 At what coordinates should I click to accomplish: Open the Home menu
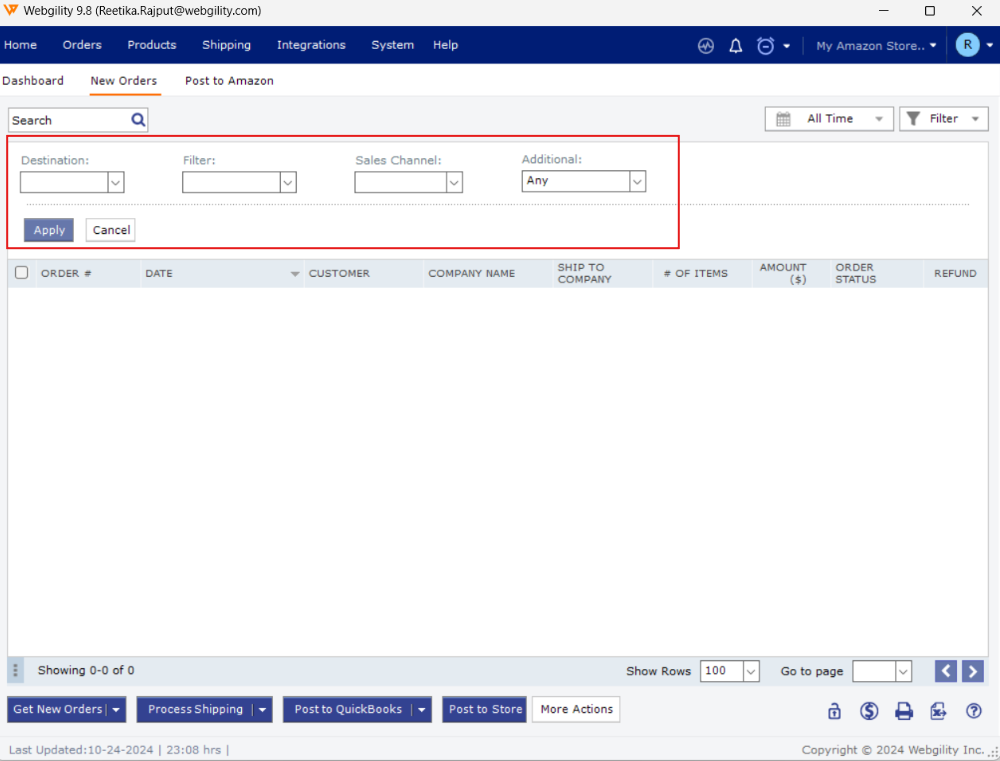click(20, 45)
